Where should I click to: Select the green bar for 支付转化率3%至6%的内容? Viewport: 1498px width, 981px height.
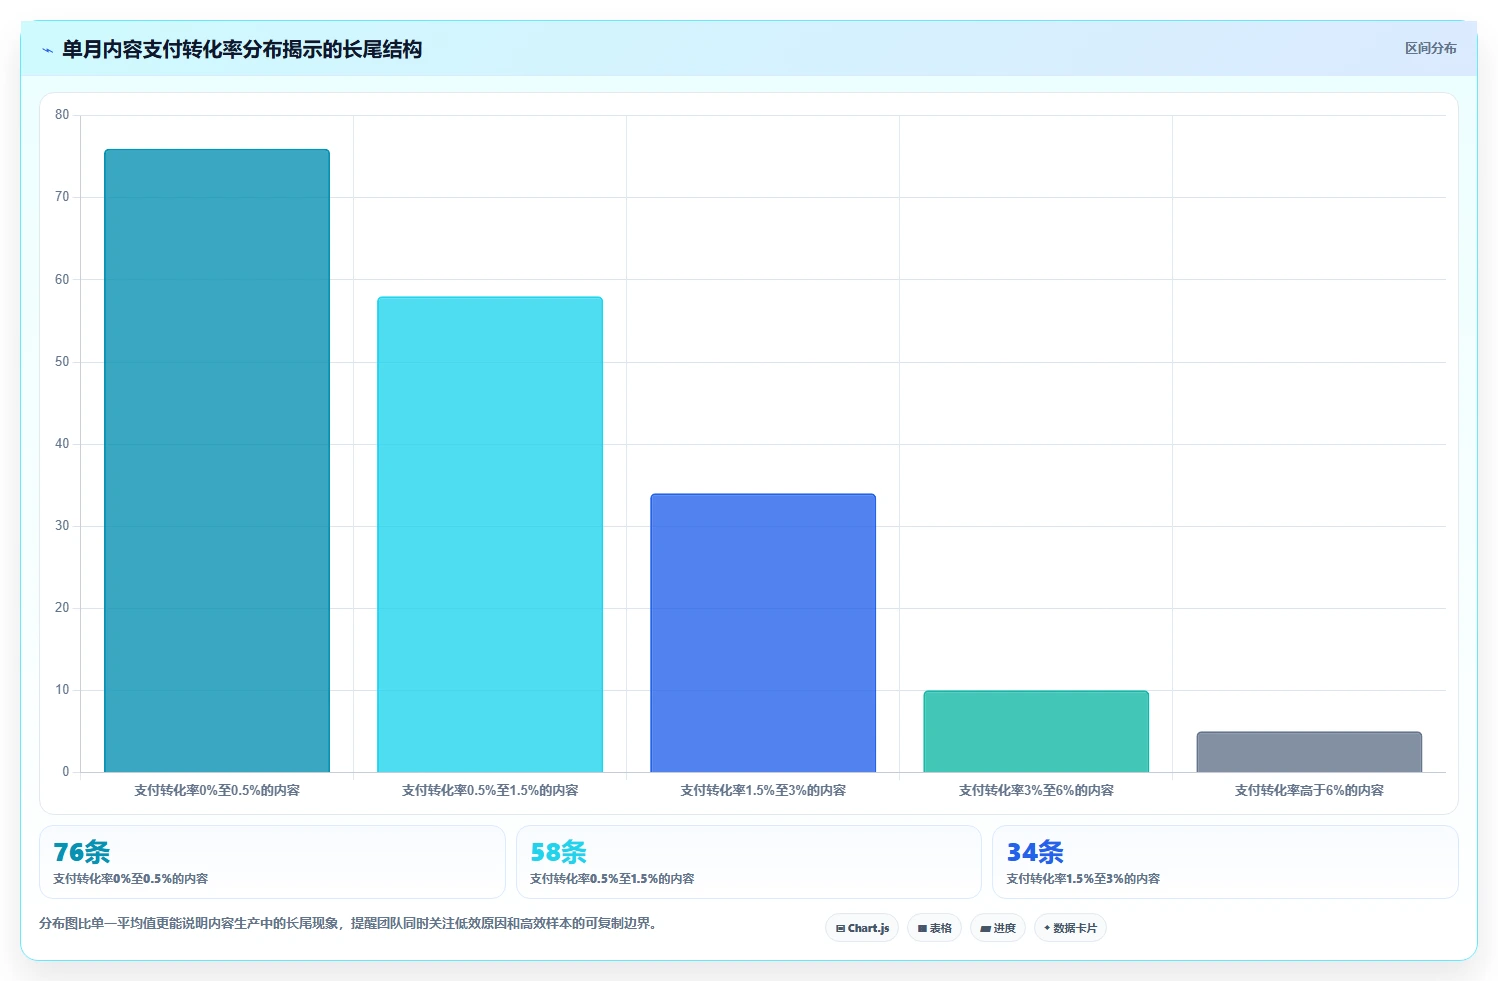1036,731
